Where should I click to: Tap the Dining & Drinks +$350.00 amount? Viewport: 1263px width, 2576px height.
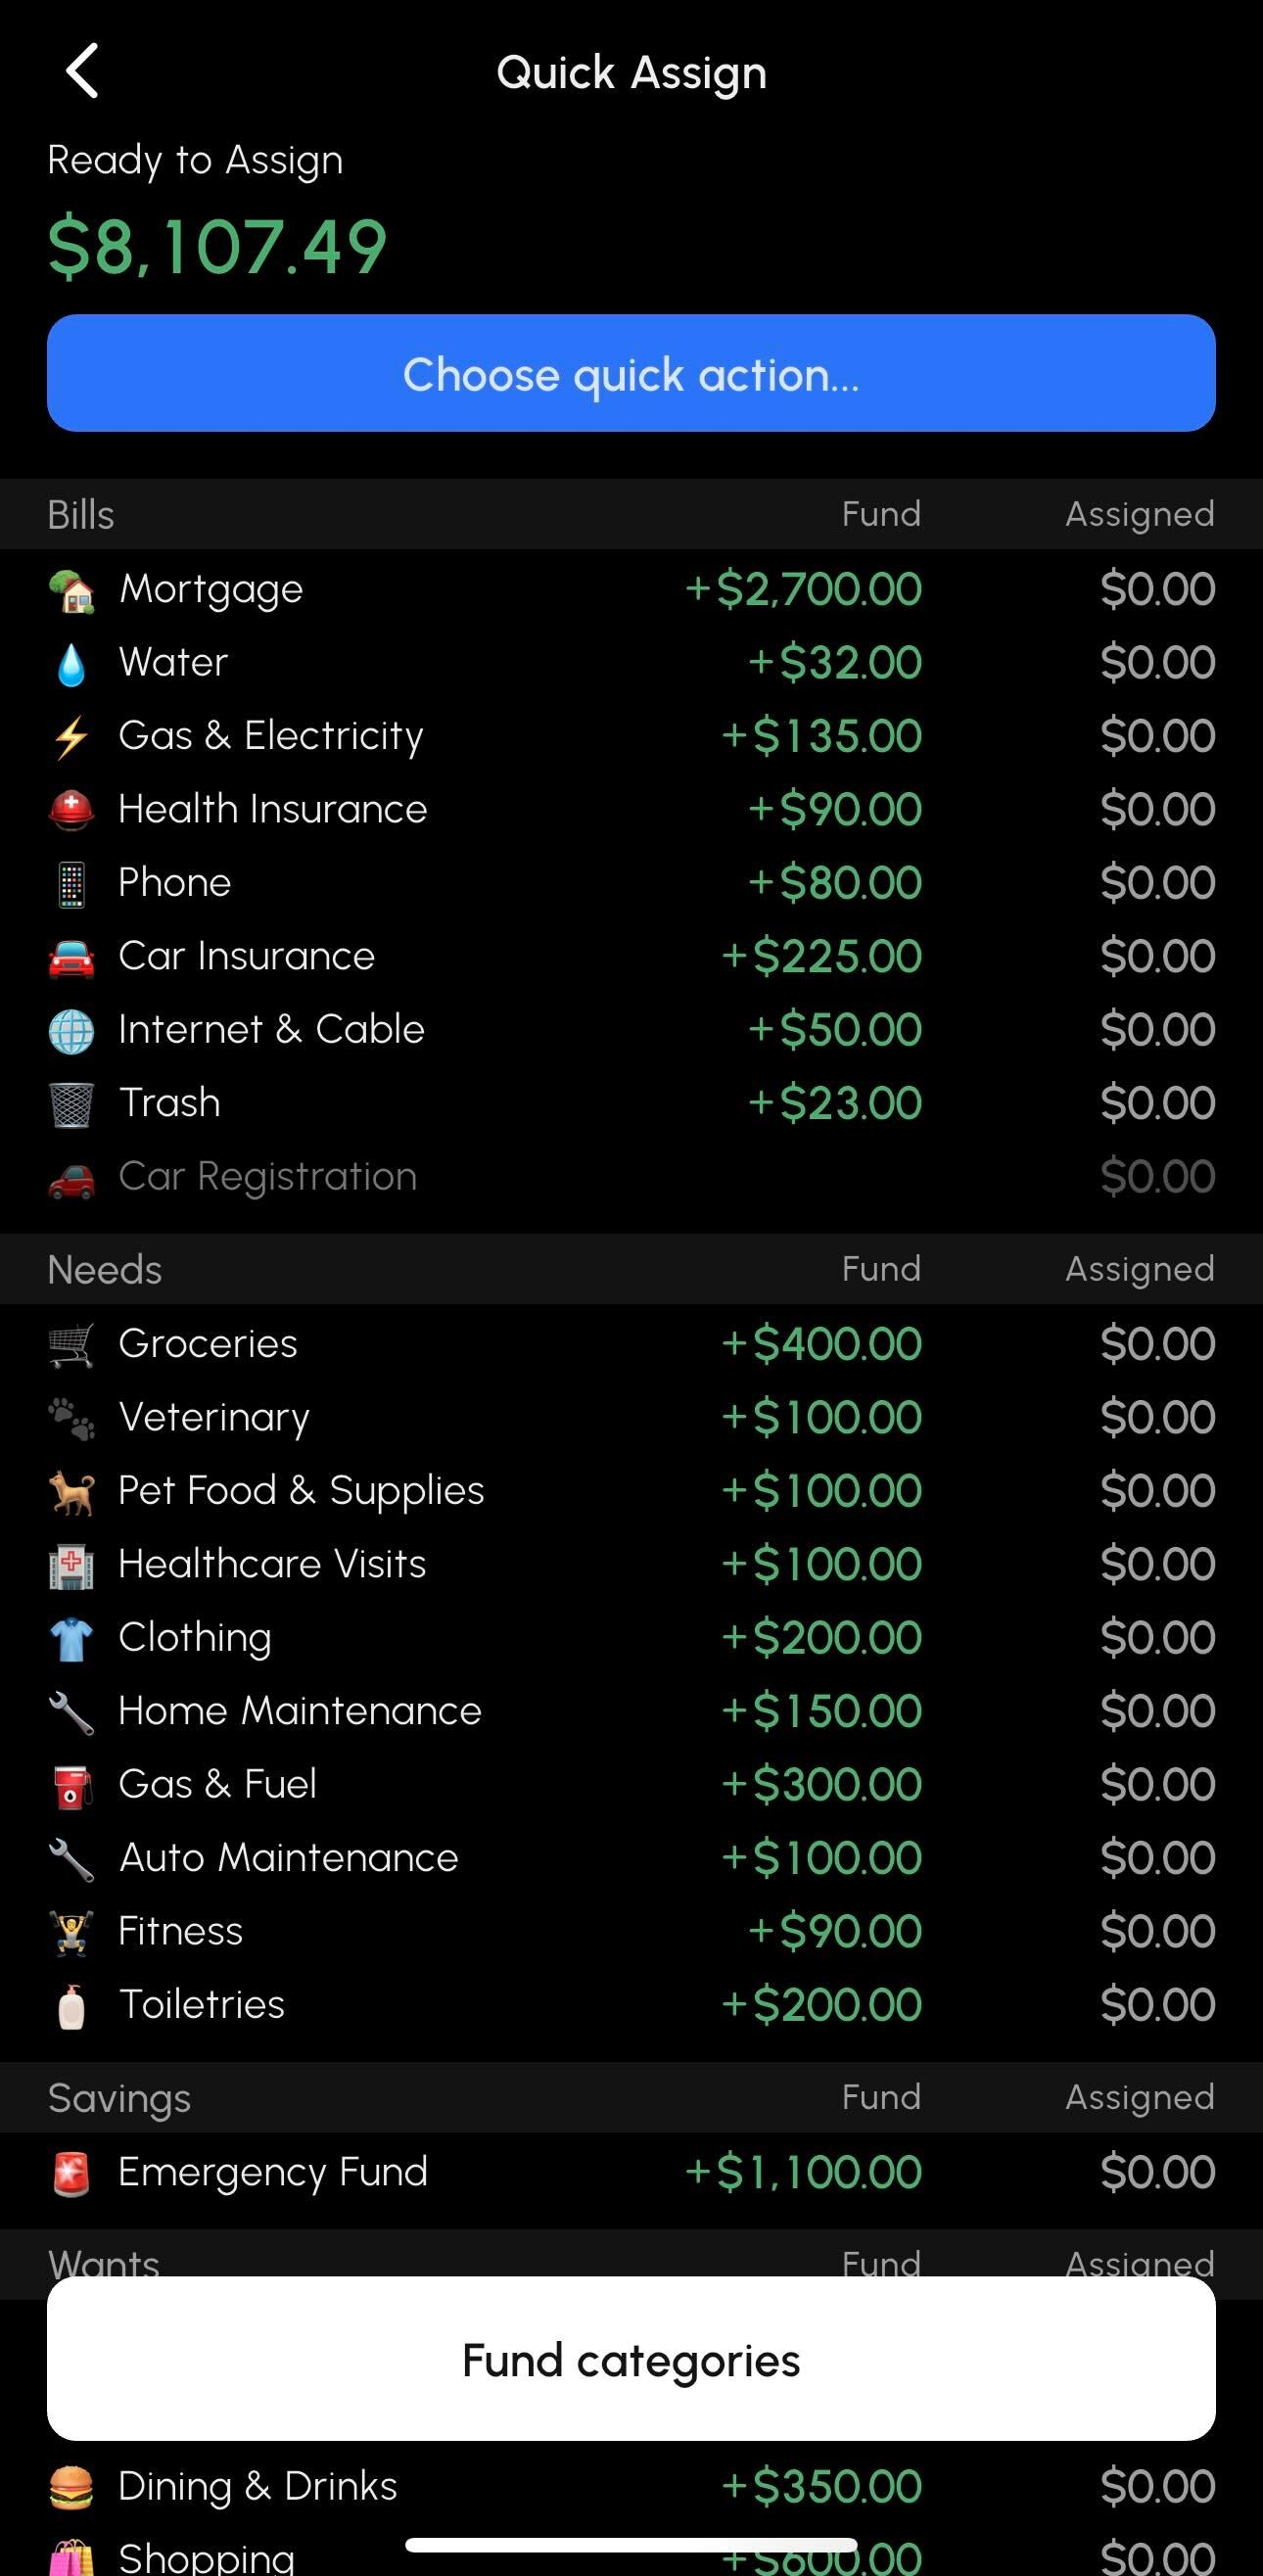822,2486
